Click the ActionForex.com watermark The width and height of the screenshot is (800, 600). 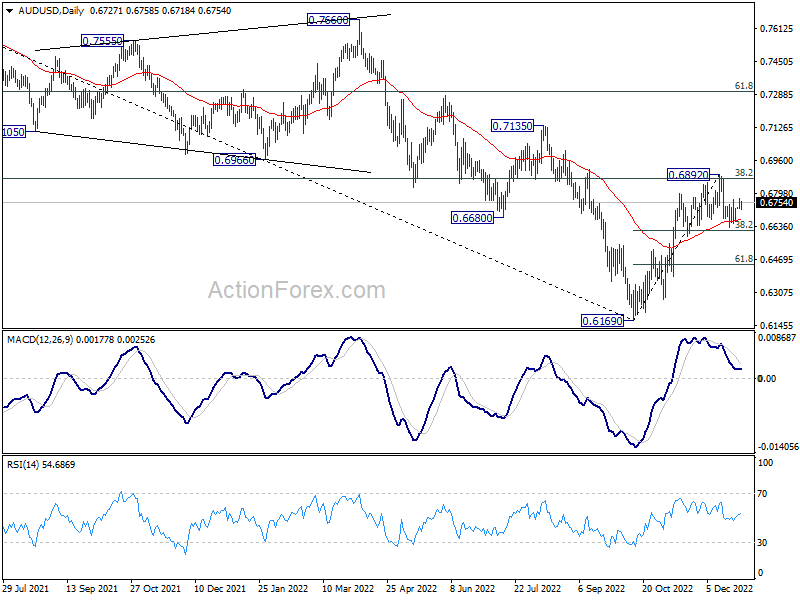(x=296, y=291)
